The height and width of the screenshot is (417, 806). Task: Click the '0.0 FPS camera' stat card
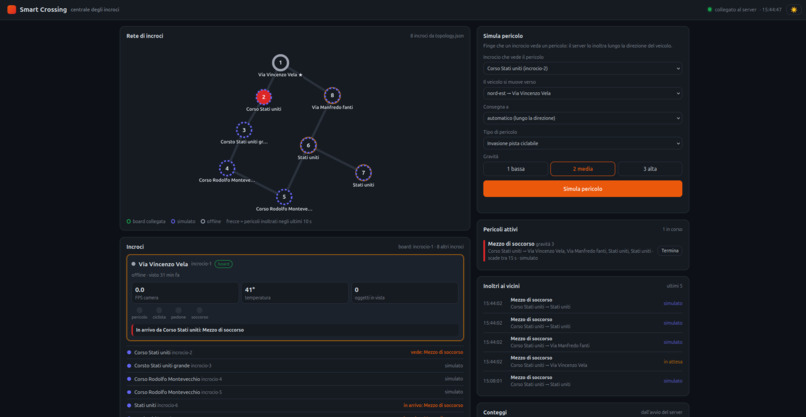tap(185, 293)
